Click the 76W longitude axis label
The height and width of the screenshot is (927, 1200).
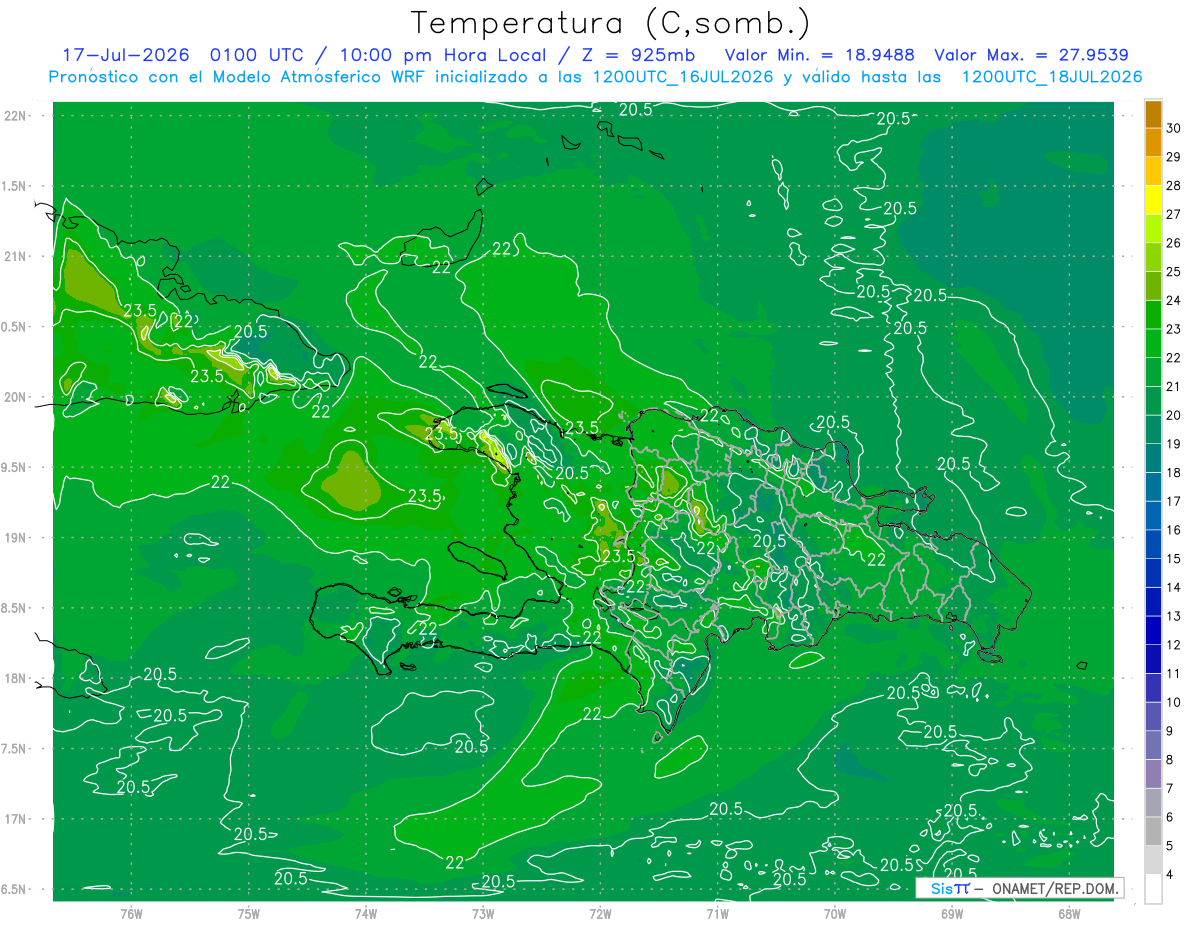click(x=131, y=913)
